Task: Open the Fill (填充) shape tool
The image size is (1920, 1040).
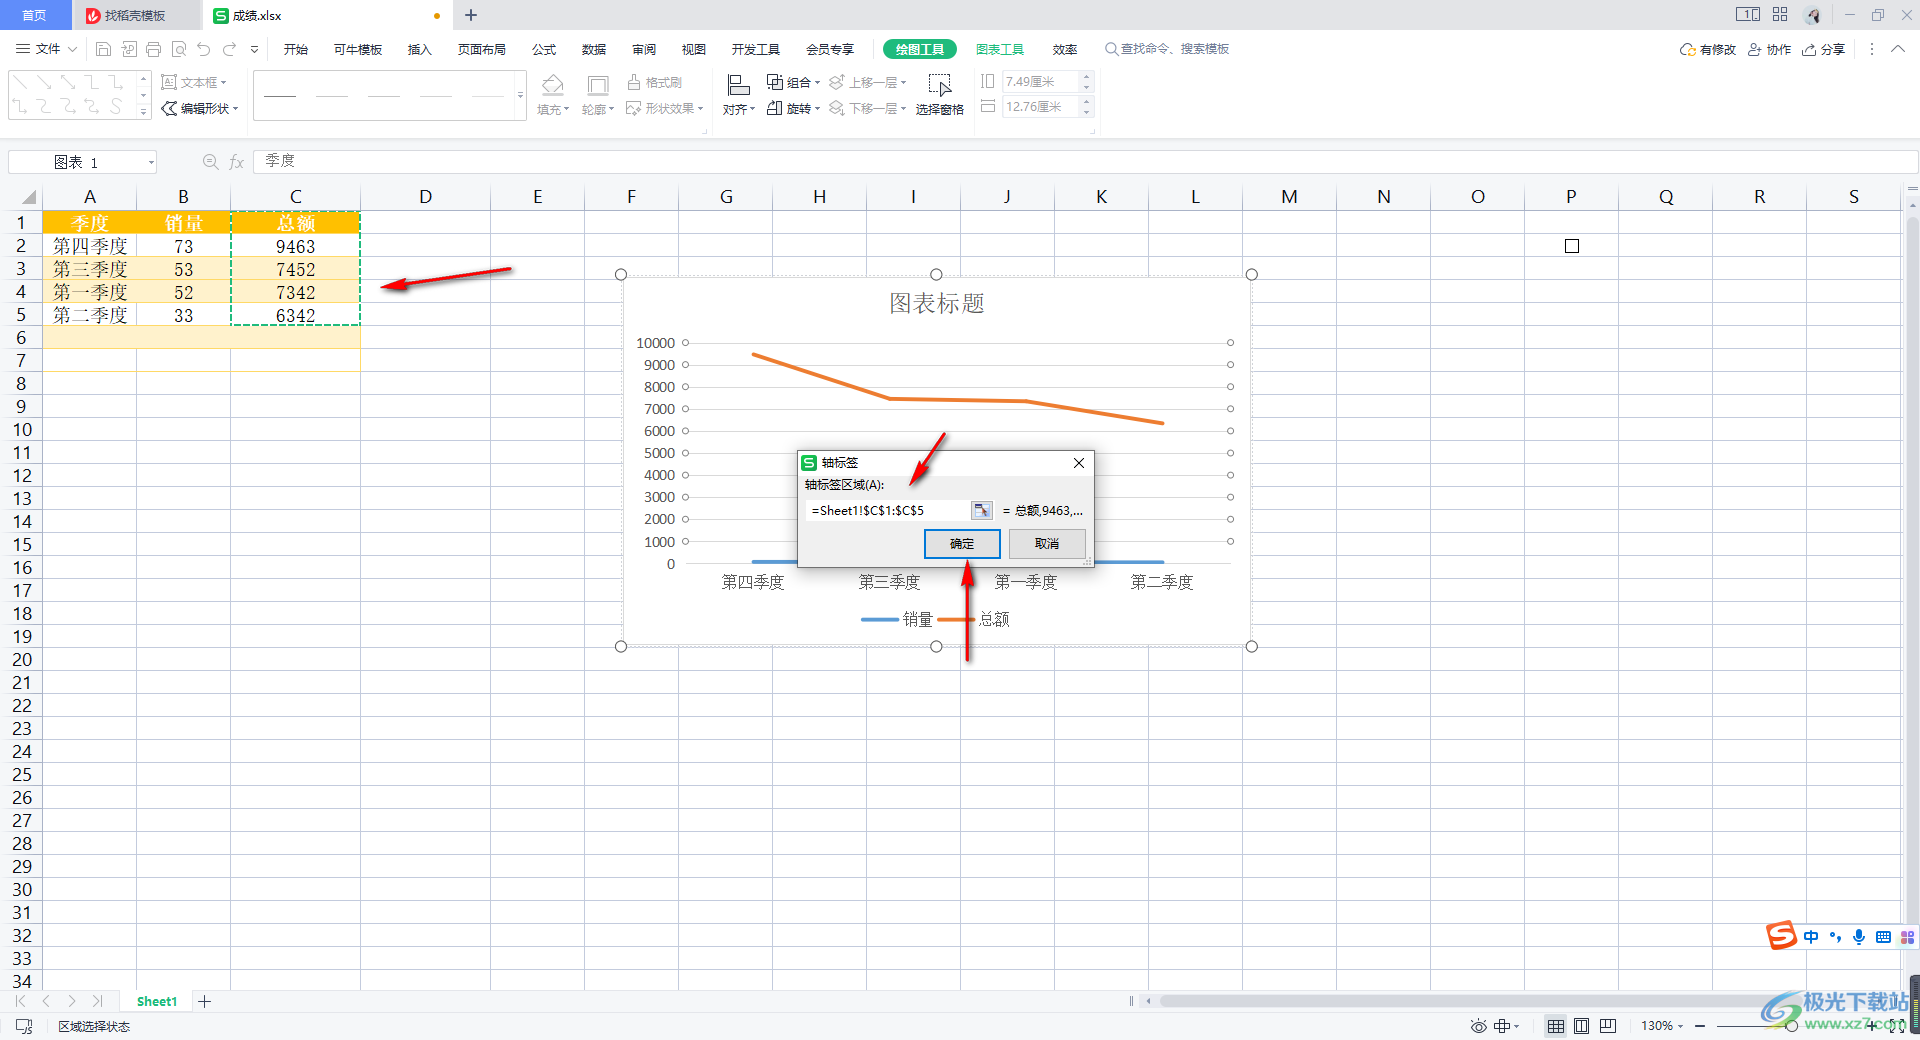Action: click(552, 95)
